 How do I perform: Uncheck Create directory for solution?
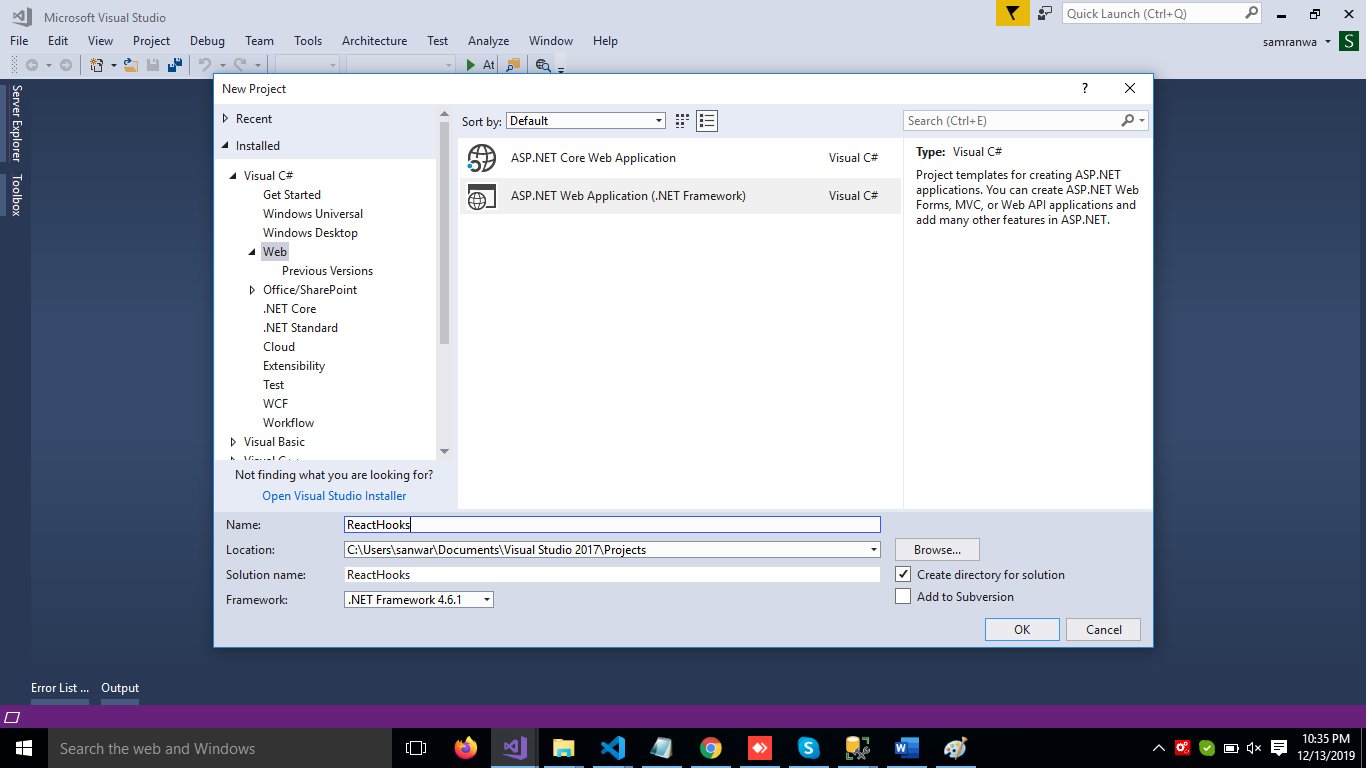903,575
